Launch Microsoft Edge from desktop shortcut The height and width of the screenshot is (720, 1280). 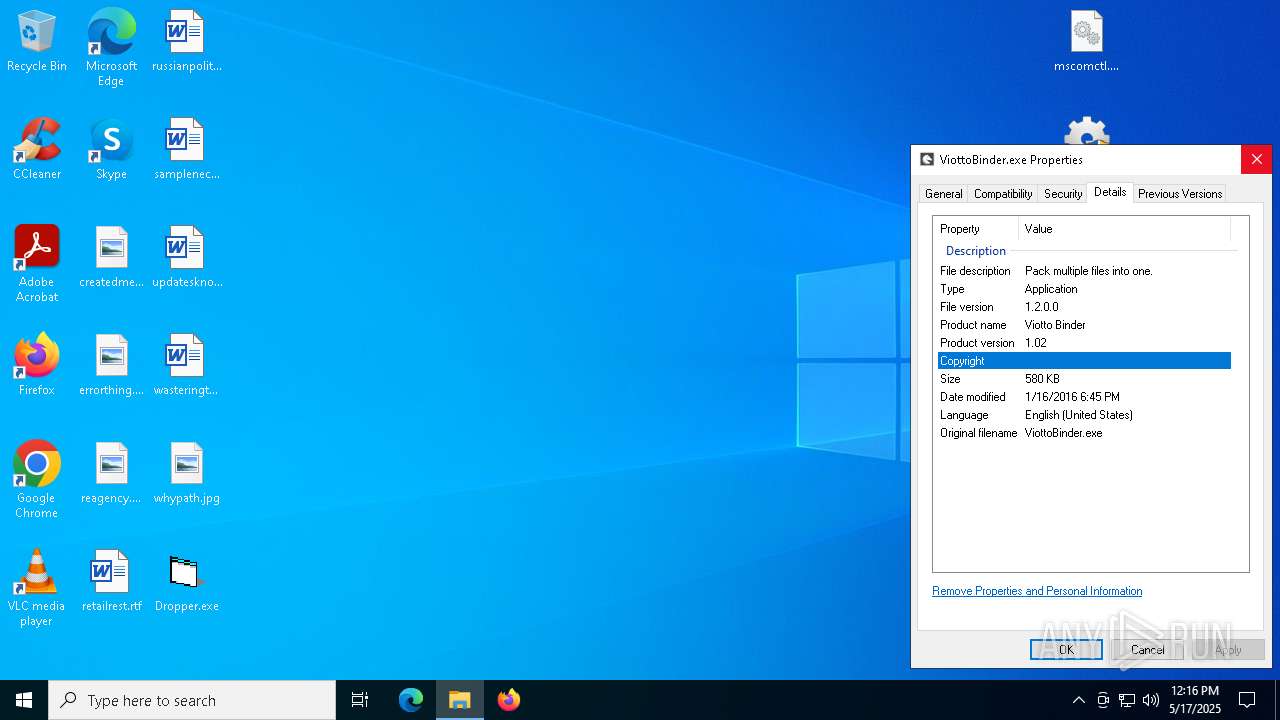111,47
